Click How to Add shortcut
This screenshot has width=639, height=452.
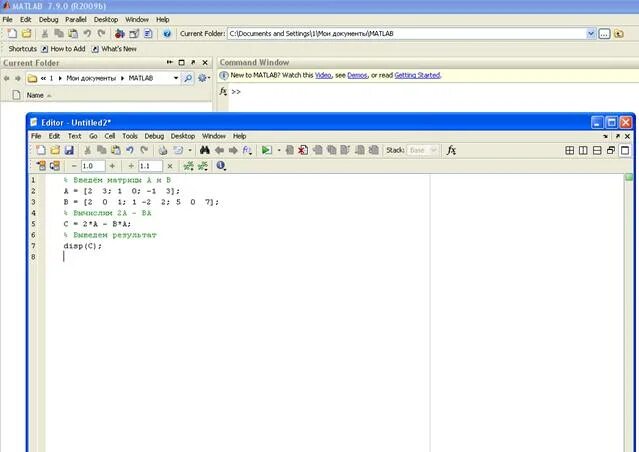[x=64, y=49]
